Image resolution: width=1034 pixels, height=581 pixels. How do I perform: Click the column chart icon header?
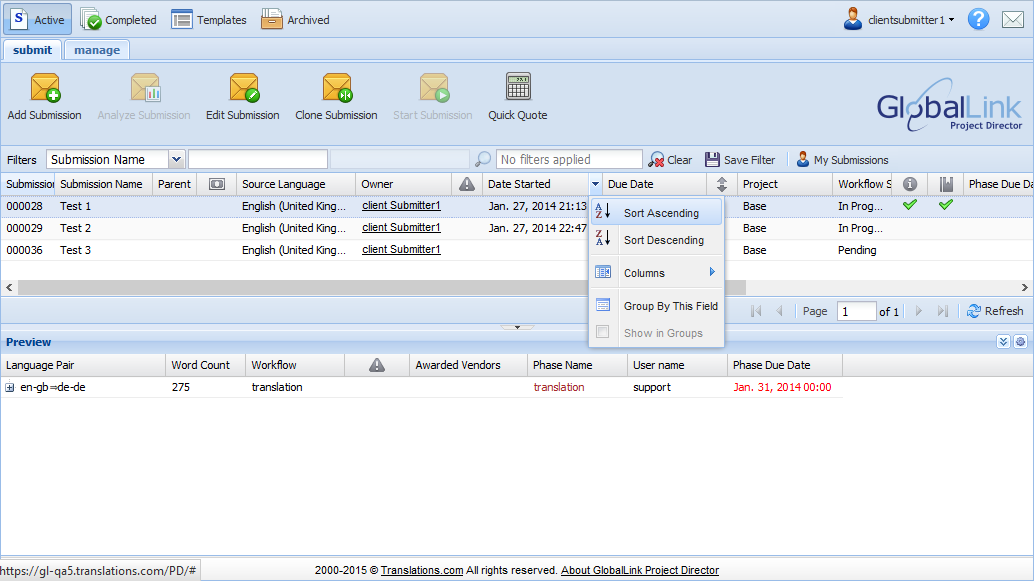pyautogui.click(x=946, y=184)
